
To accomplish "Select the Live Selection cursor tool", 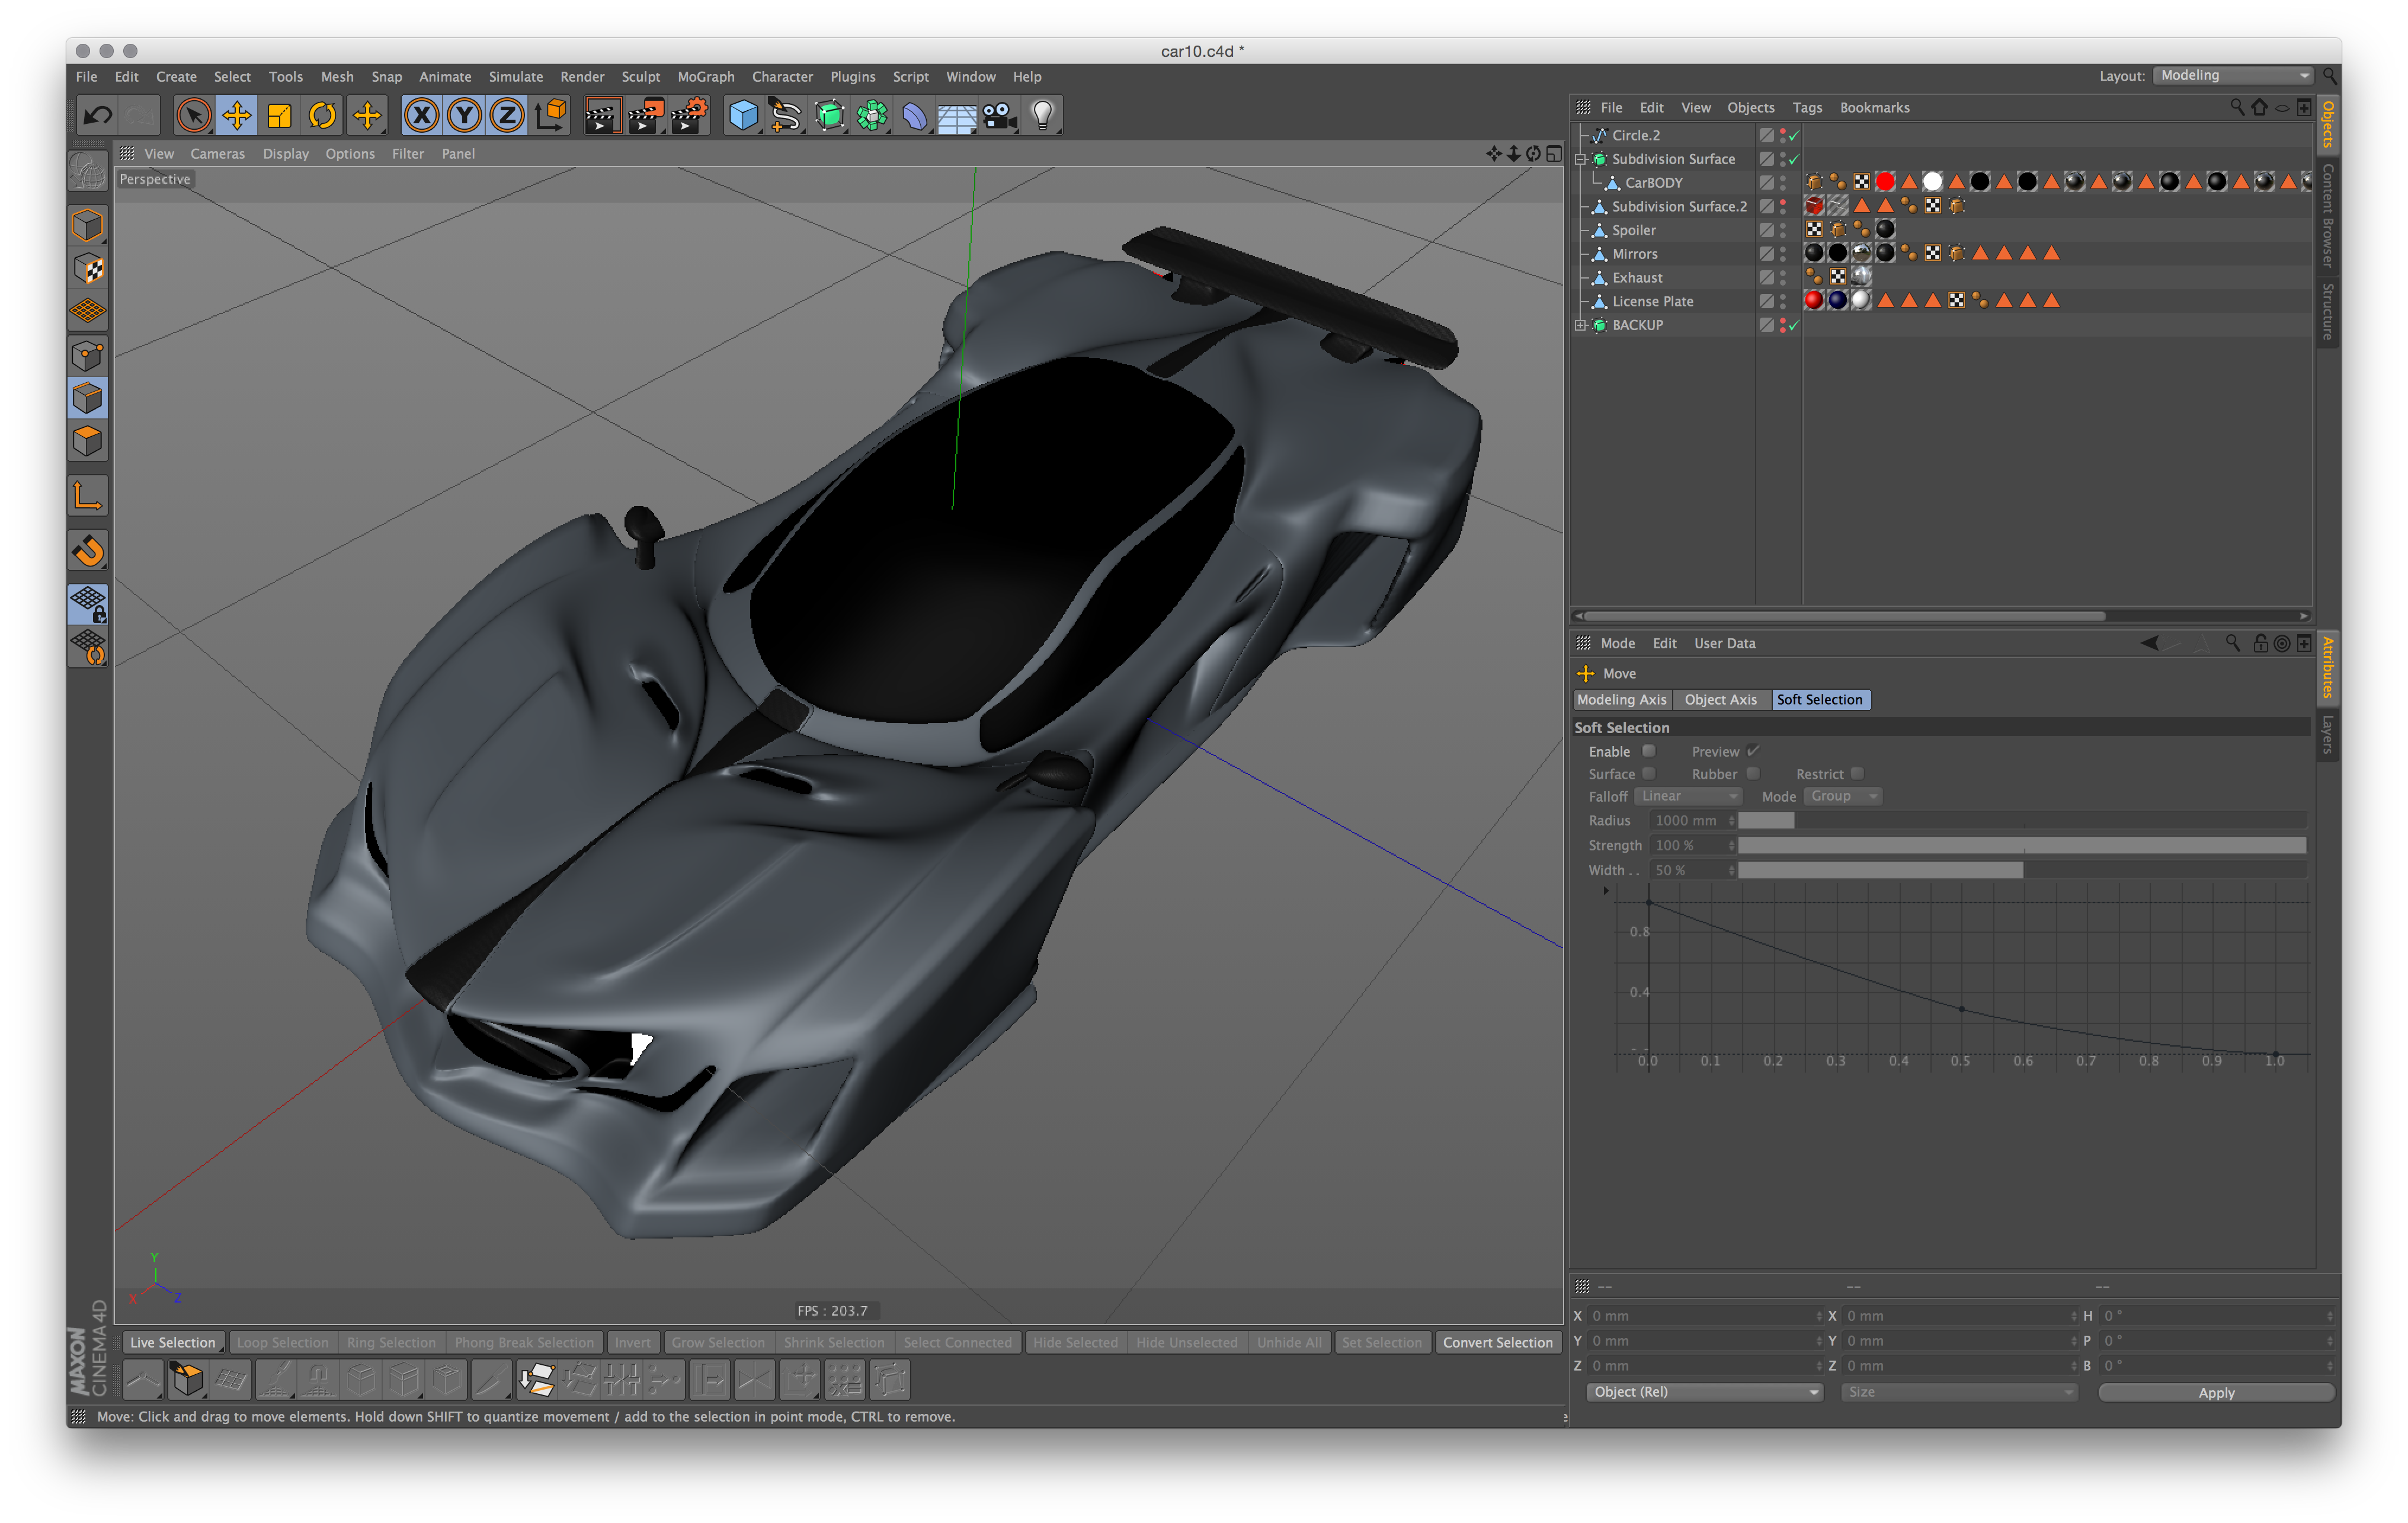I will point(193,115).
